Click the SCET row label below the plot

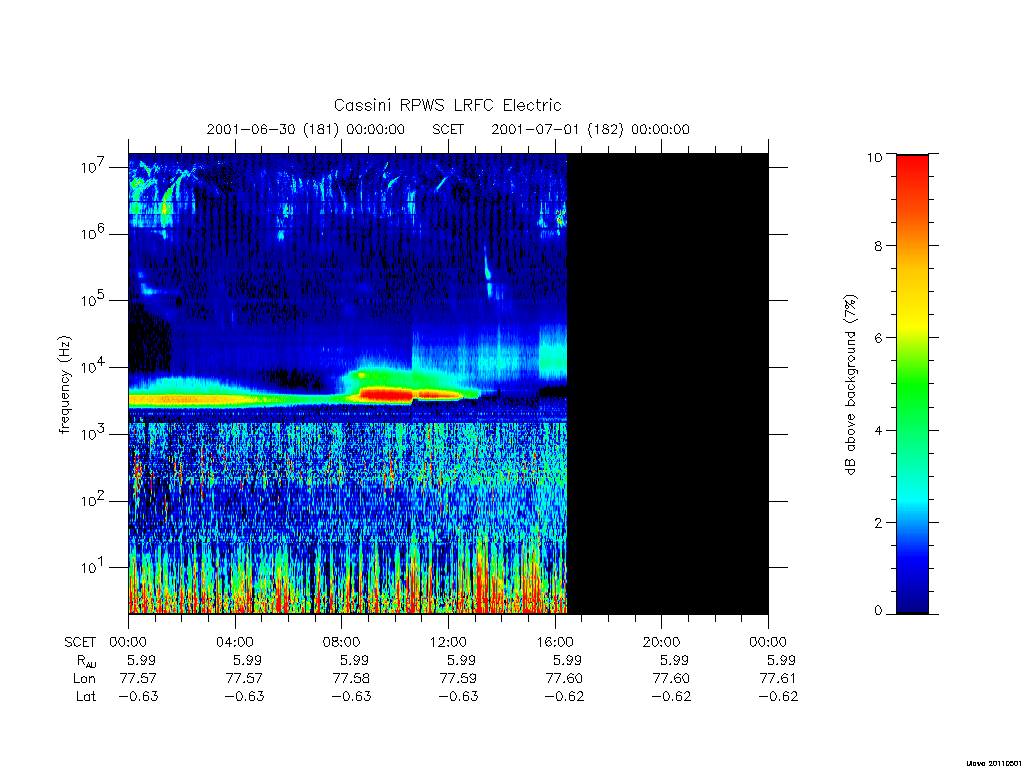coord(80,642)
